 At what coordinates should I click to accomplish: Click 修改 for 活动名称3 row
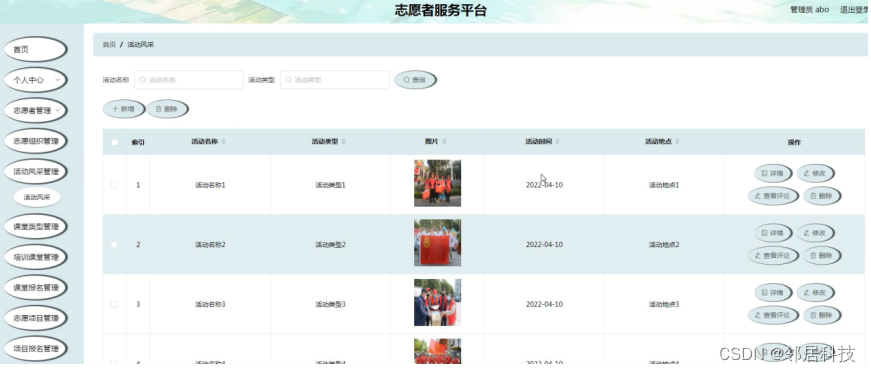coord(815,293)
